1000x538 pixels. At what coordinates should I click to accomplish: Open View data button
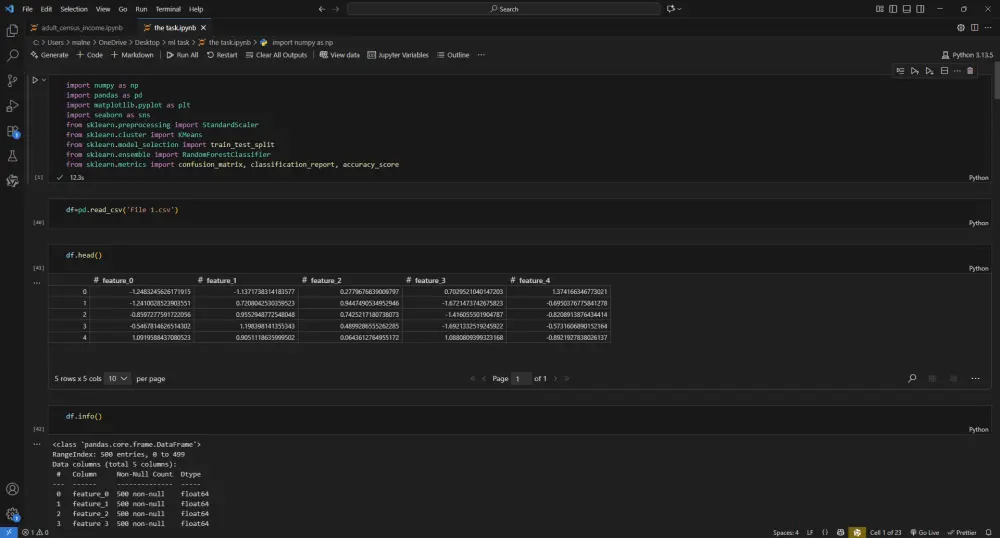coord(339,55)
